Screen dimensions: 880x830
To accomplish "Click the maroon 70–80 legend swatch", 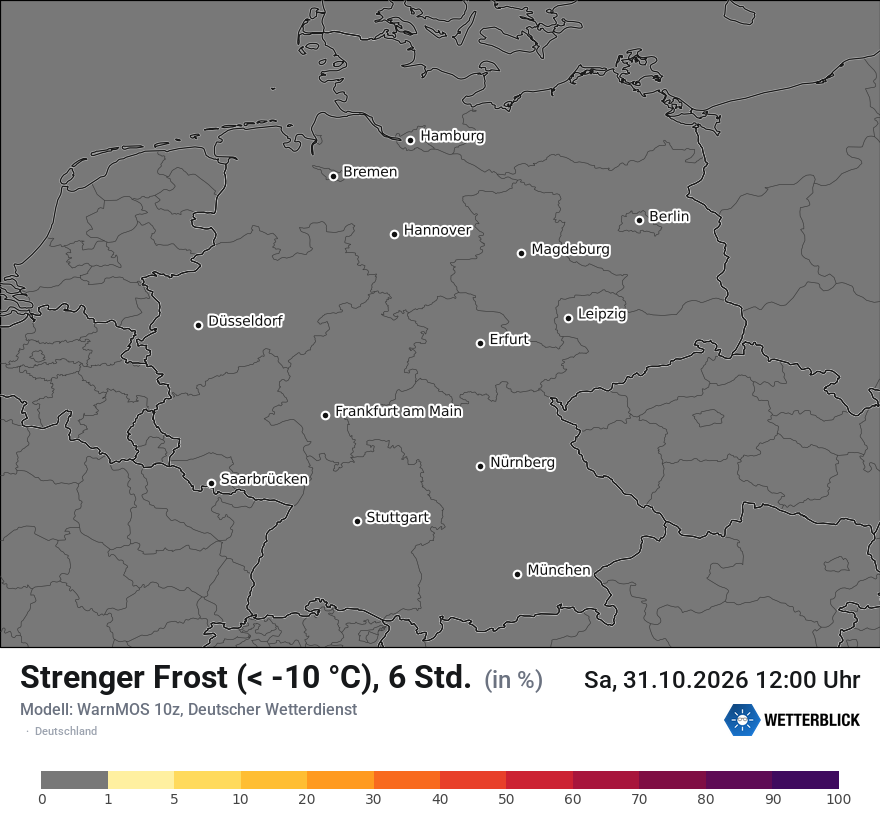I will [672, 779].
